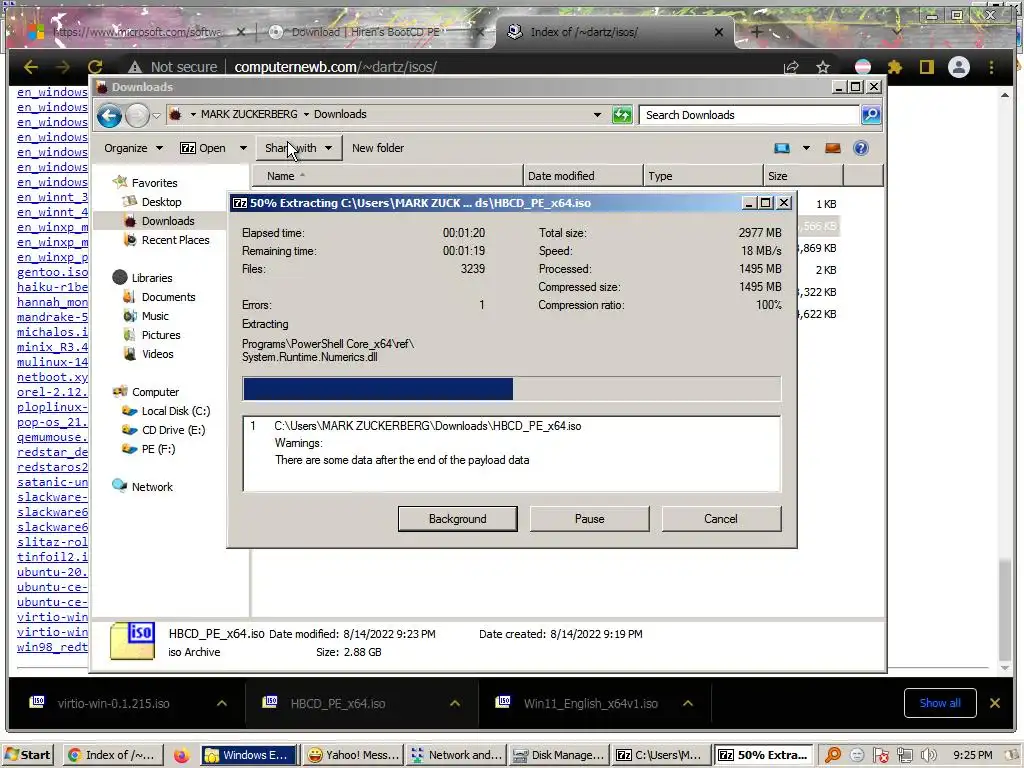Click the Search Downloads magnifier icon
The width and height of the screenshot is (1024, 768).
pyautogui.click(x=871, y=115)
